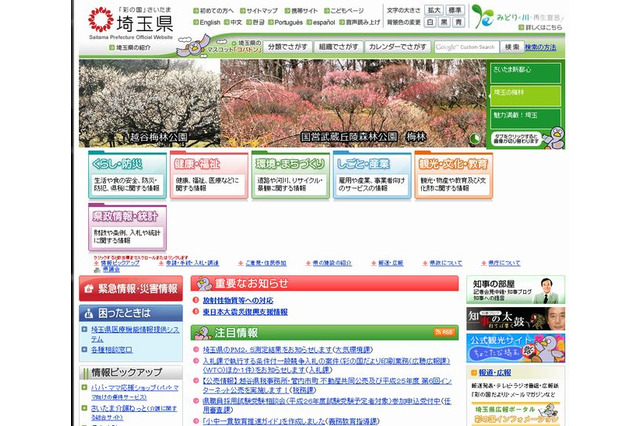Open 東日本大震災復興支援情報 link
Viewport: 640px width, 426px height.
245,312
